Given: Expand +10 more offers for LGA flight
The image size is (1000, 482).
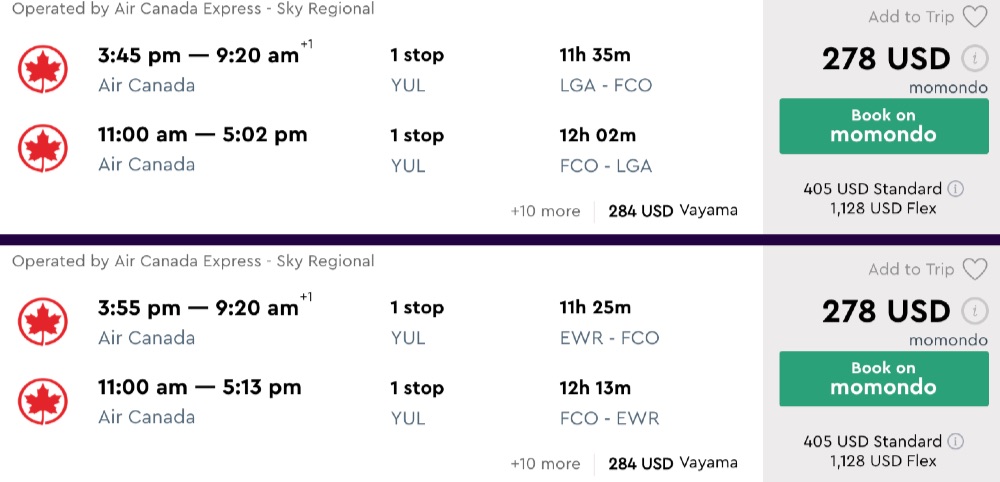Looking at the screenshot, I should (x=545, y=211).
